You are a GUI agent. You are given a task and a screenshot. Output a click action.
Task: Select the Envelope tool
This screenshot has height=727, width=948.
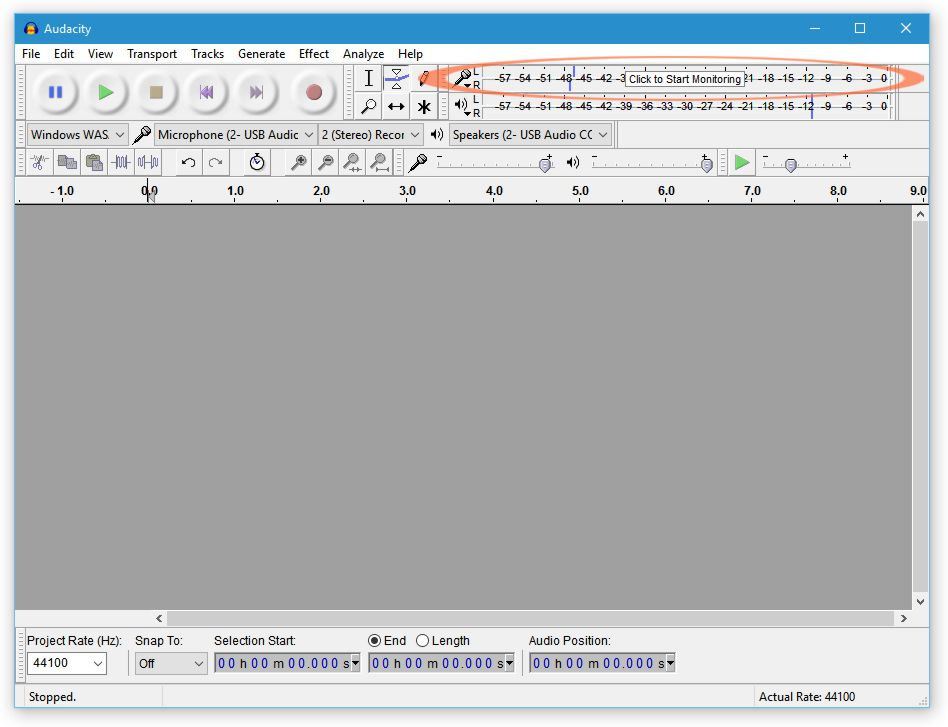coord(396,78)
